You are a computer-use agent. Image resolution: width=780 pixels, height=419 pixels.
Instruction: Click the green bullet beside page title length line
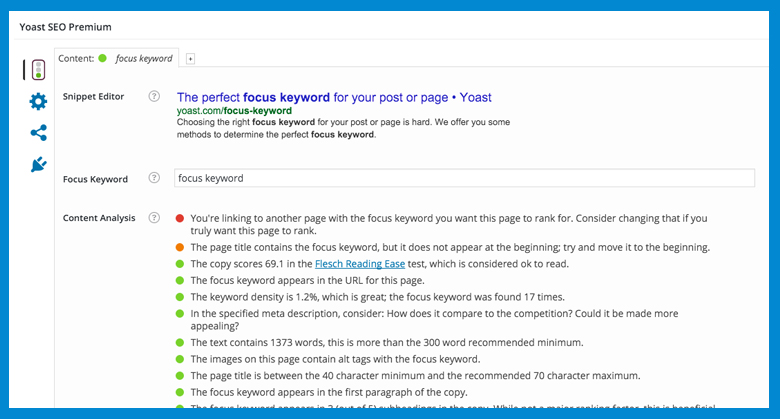pos(180,376)
